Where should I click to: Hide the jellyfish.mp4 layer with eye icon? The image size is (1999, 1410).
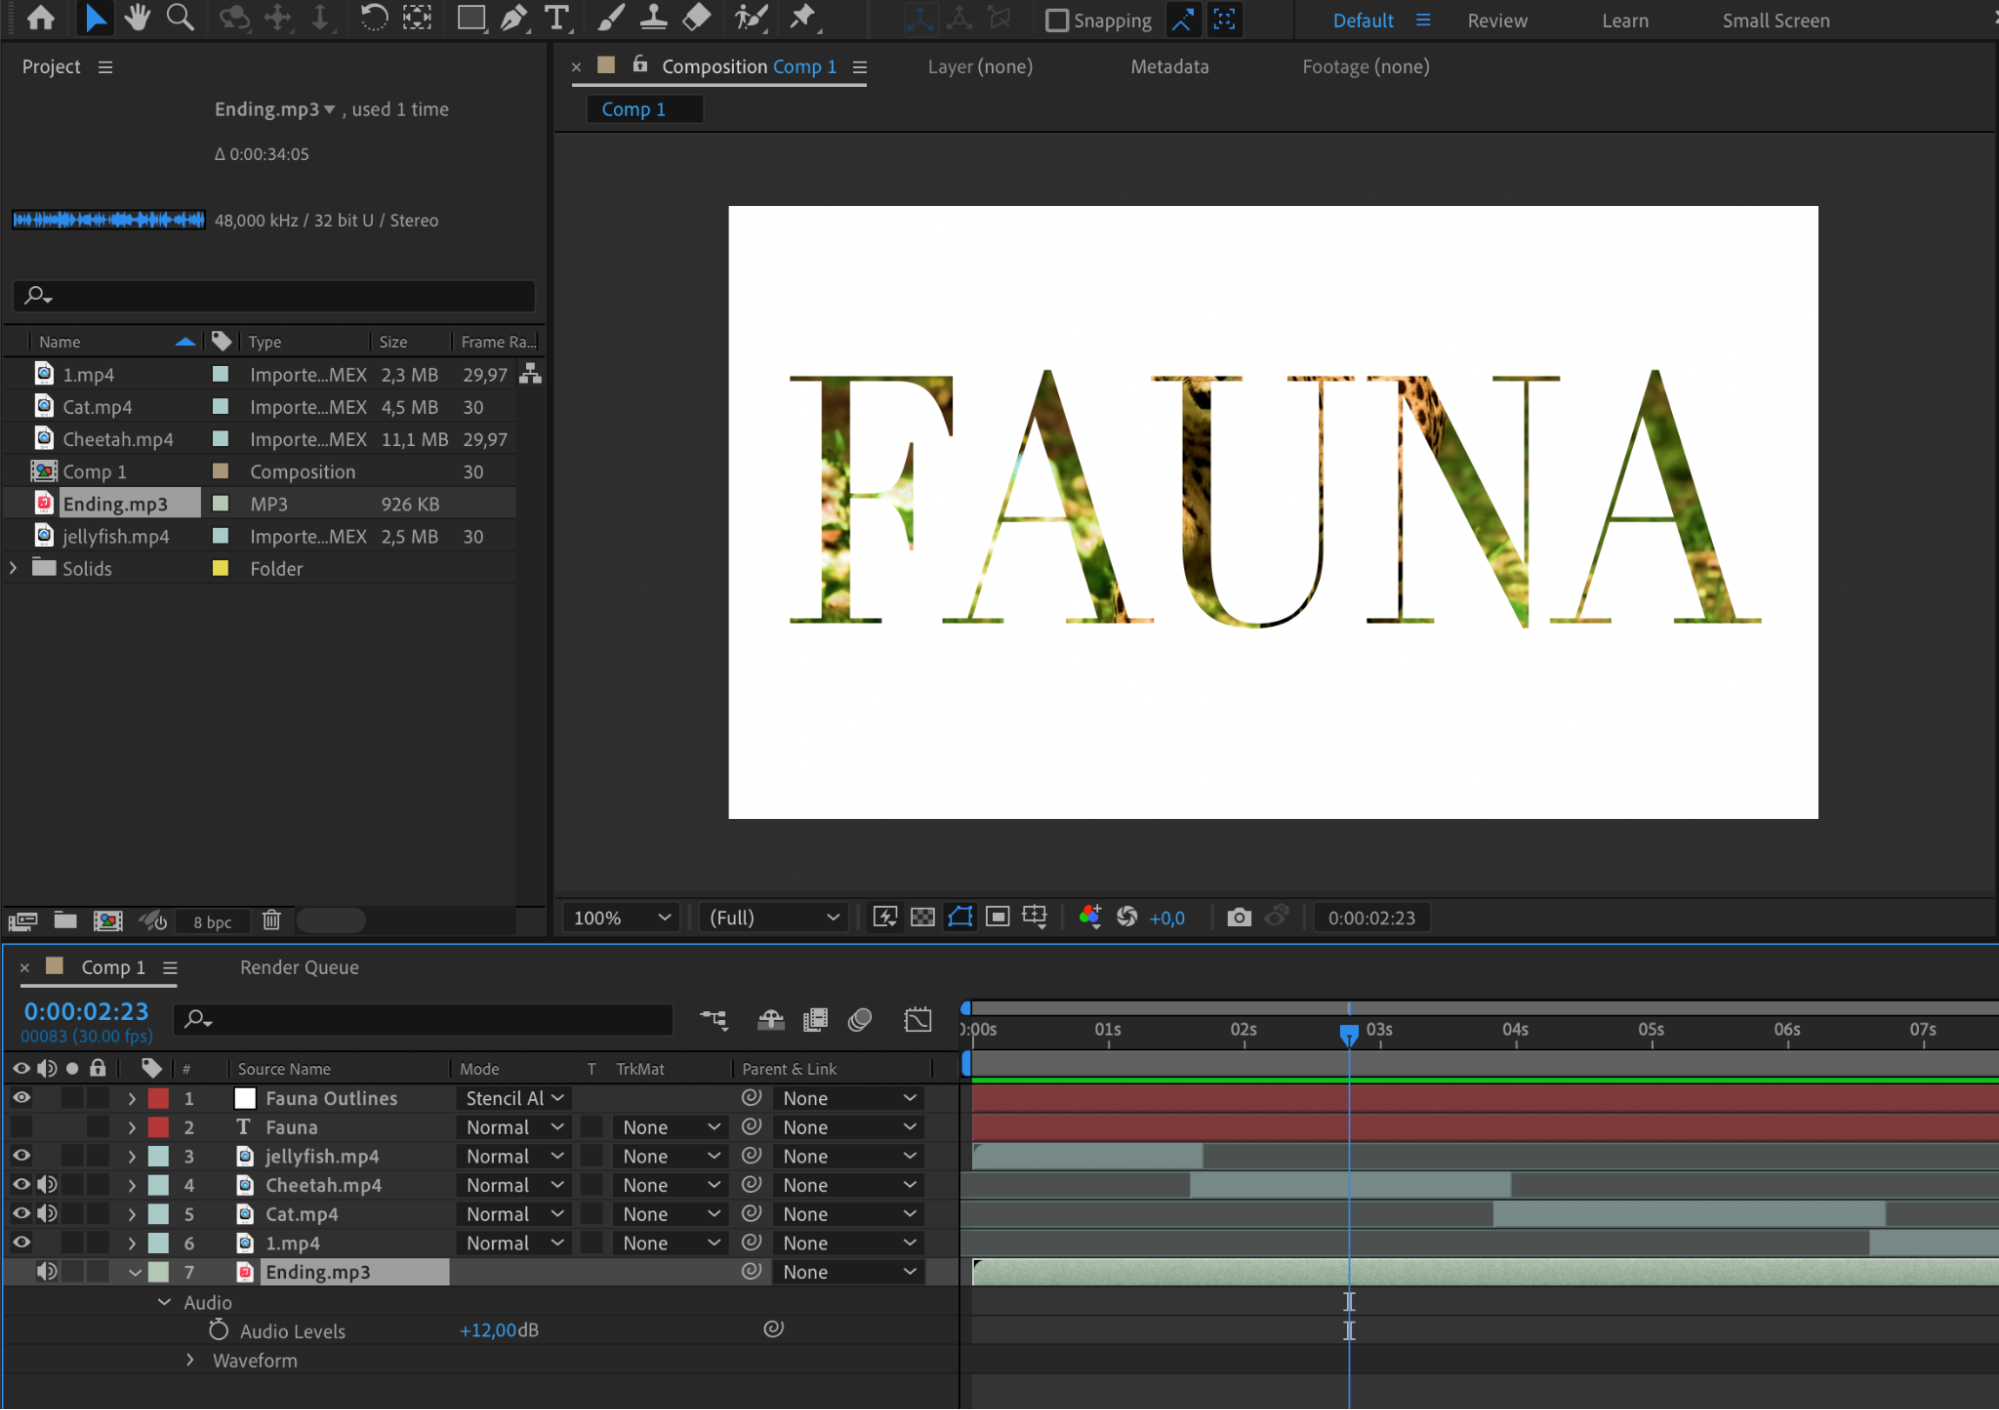(x=21, y=1155)
